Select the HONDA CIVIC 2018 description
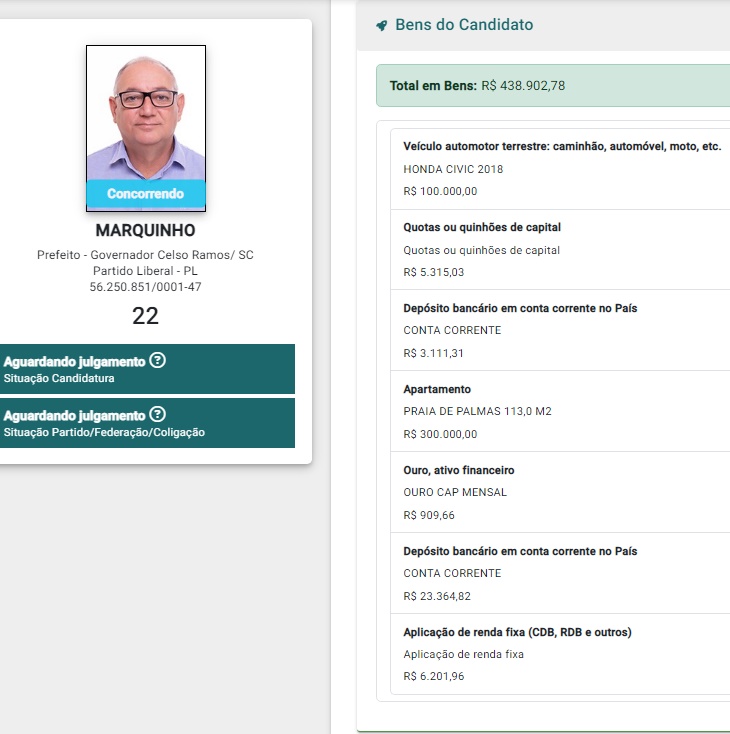This screenshot has width=730, height=734. (453, 169)
